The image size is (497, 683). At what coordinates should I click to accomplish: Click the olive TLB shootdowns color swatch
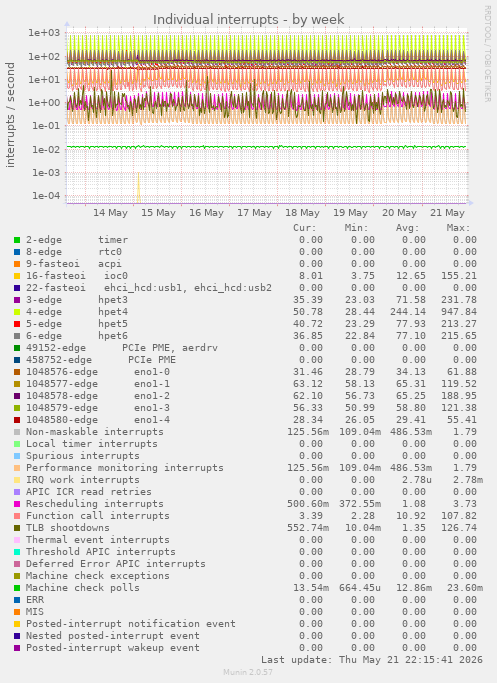pyautogui.click(x=17, y=528)
